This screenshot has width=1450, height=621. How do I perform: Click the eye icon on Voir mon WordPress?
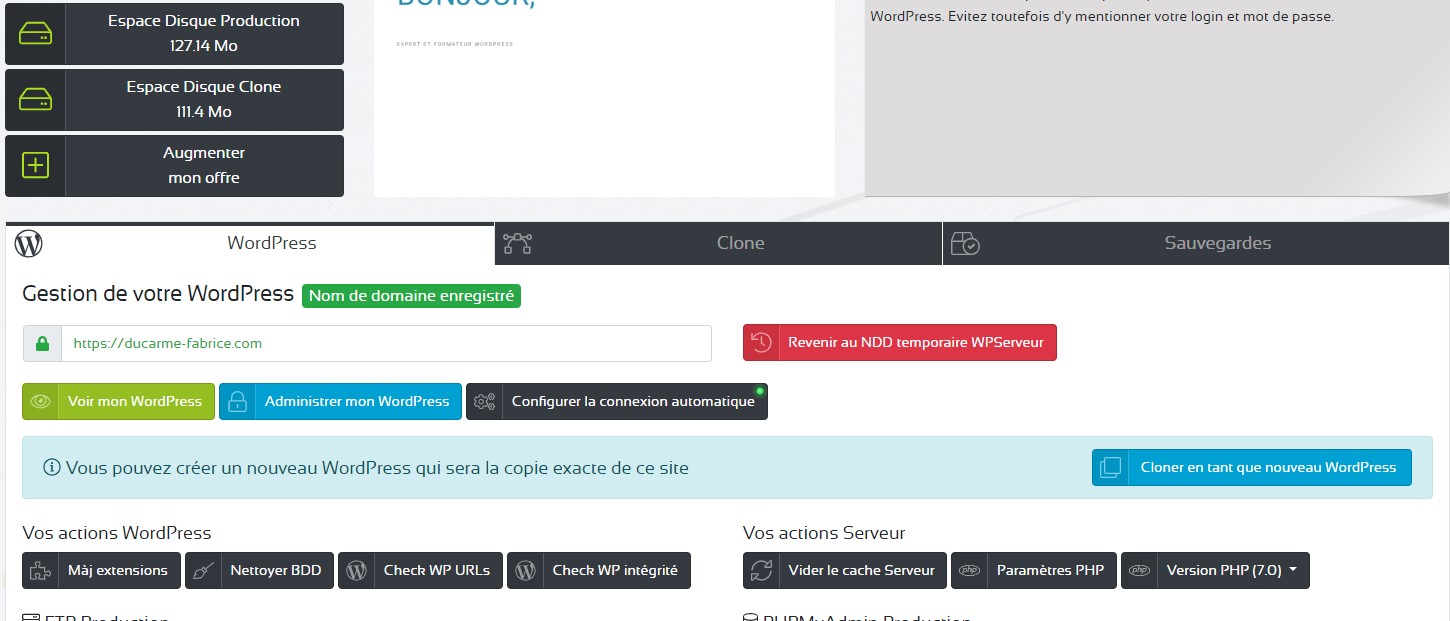coord(40,401)
